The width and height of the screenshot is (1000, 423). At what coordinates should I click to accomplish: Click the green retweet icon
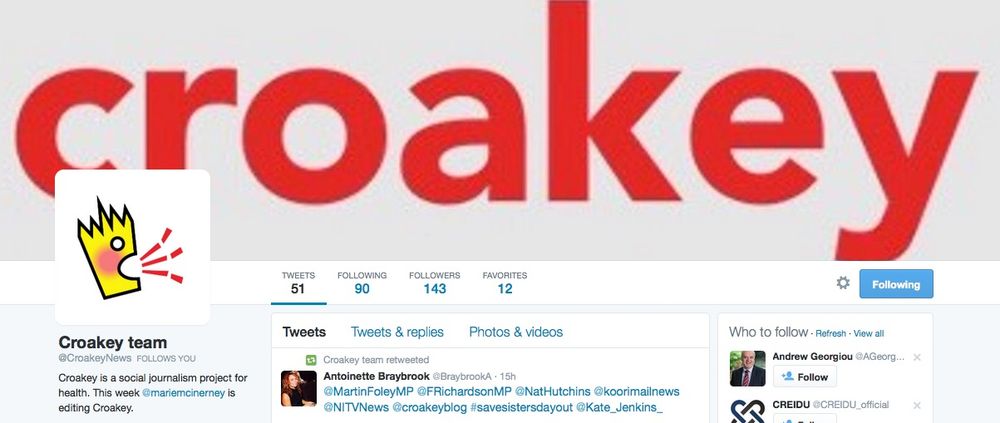point(311,360)
